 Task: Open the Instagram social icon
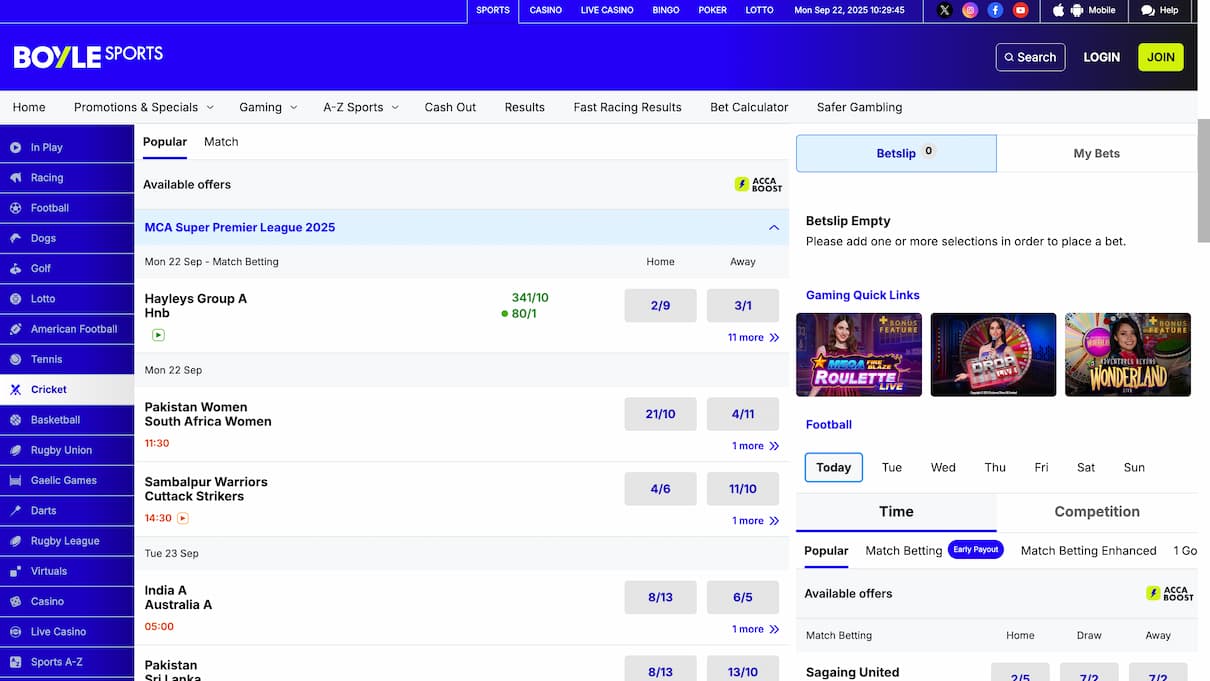[969, 10]
